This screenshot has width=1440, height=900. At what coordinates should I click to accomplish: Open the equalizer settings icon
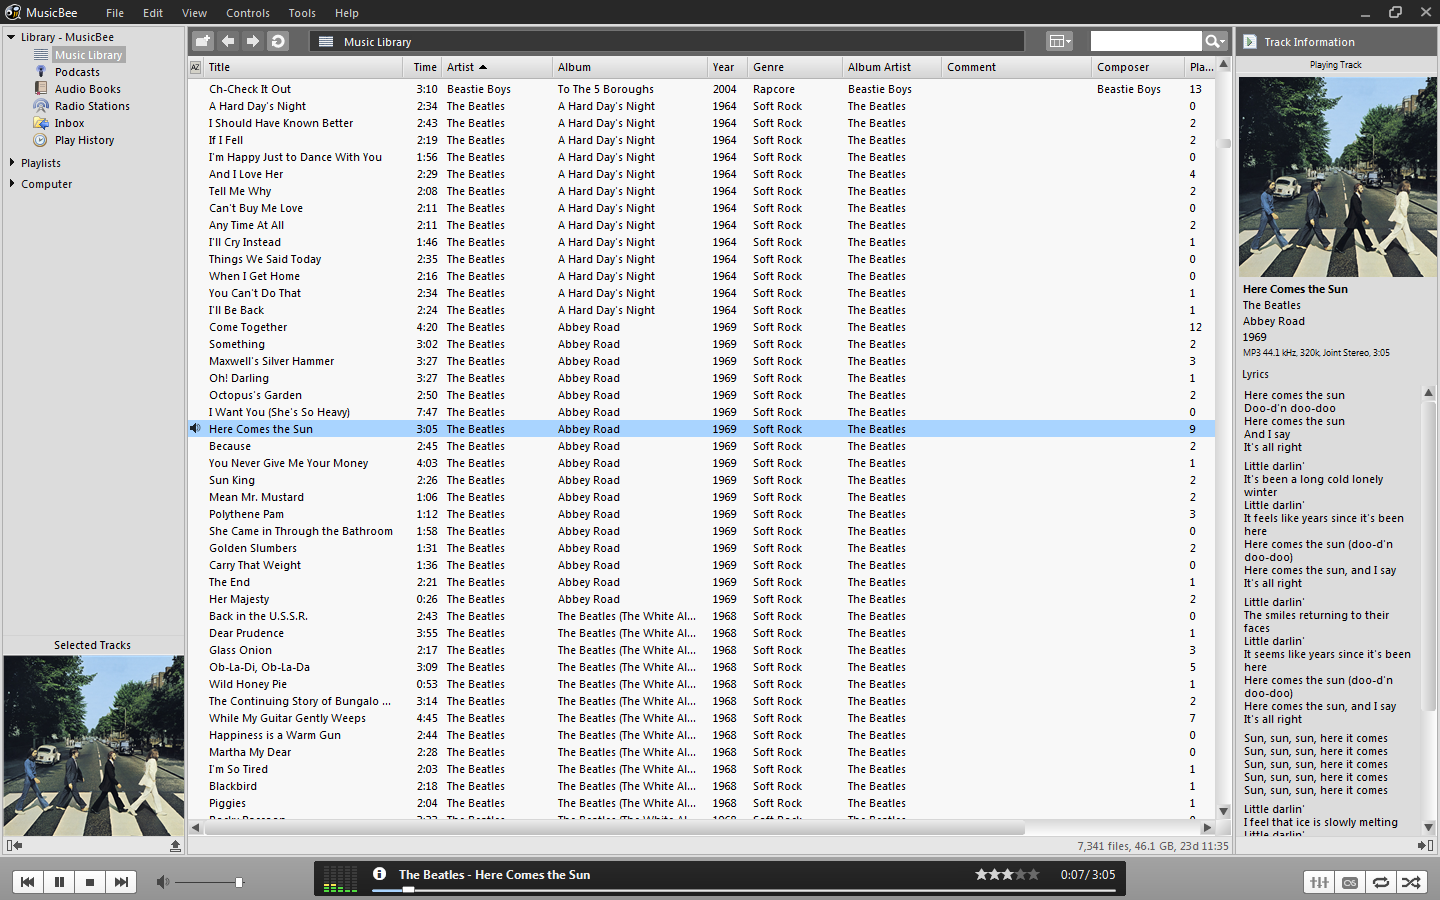point(1319,882)
